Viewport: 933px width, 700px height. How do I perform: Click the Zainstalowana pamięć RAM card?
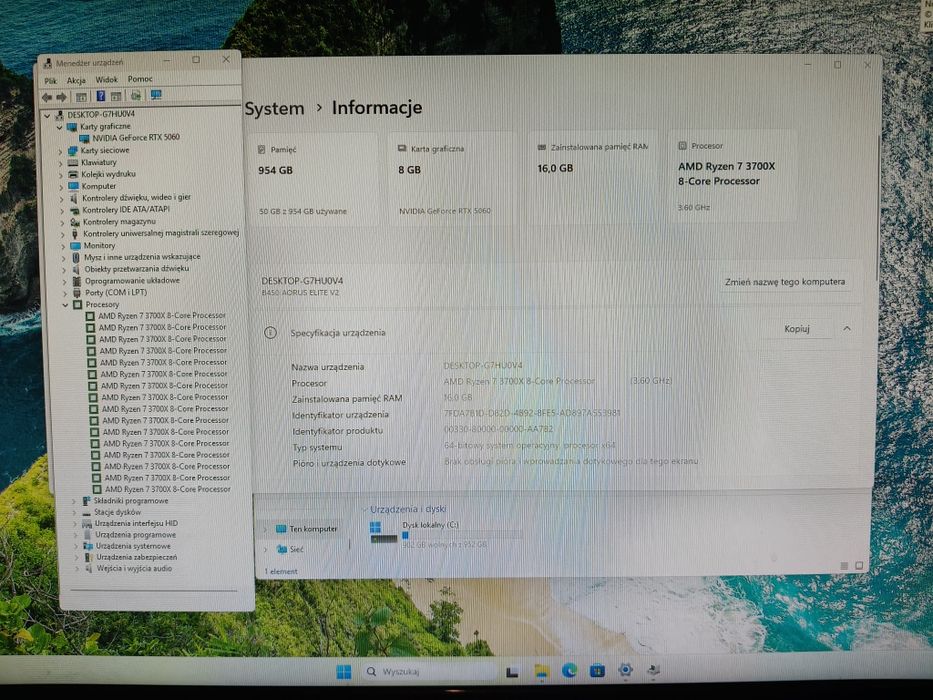tap(591, 177)
